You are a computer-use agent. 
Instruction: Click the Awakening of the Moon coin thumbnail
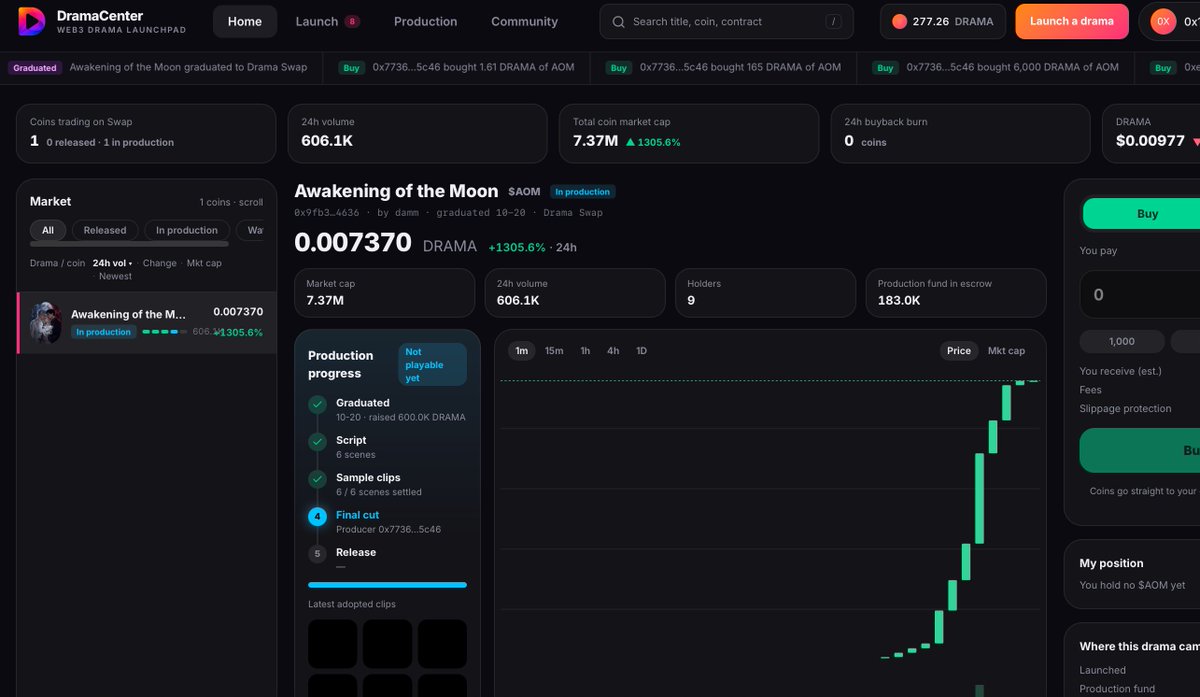pos(46,323)
